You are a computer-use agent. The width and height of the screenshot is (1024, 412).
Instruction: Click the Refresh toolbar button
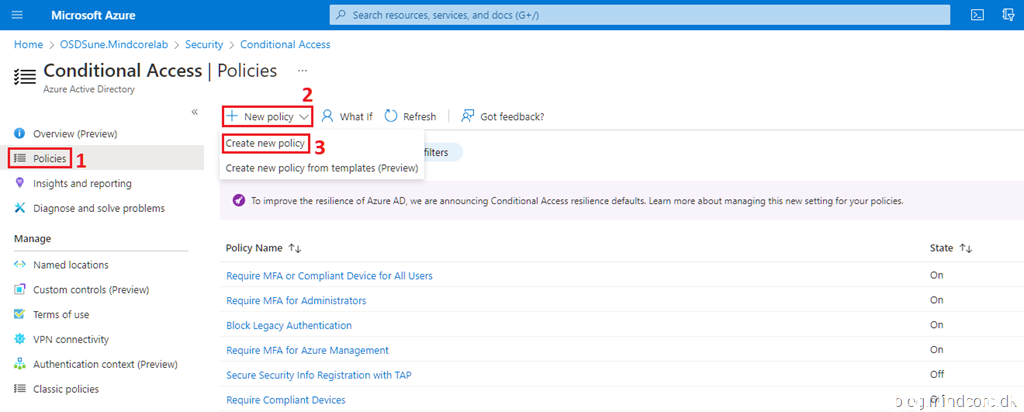pyautogui.click(x=410, y=117)
